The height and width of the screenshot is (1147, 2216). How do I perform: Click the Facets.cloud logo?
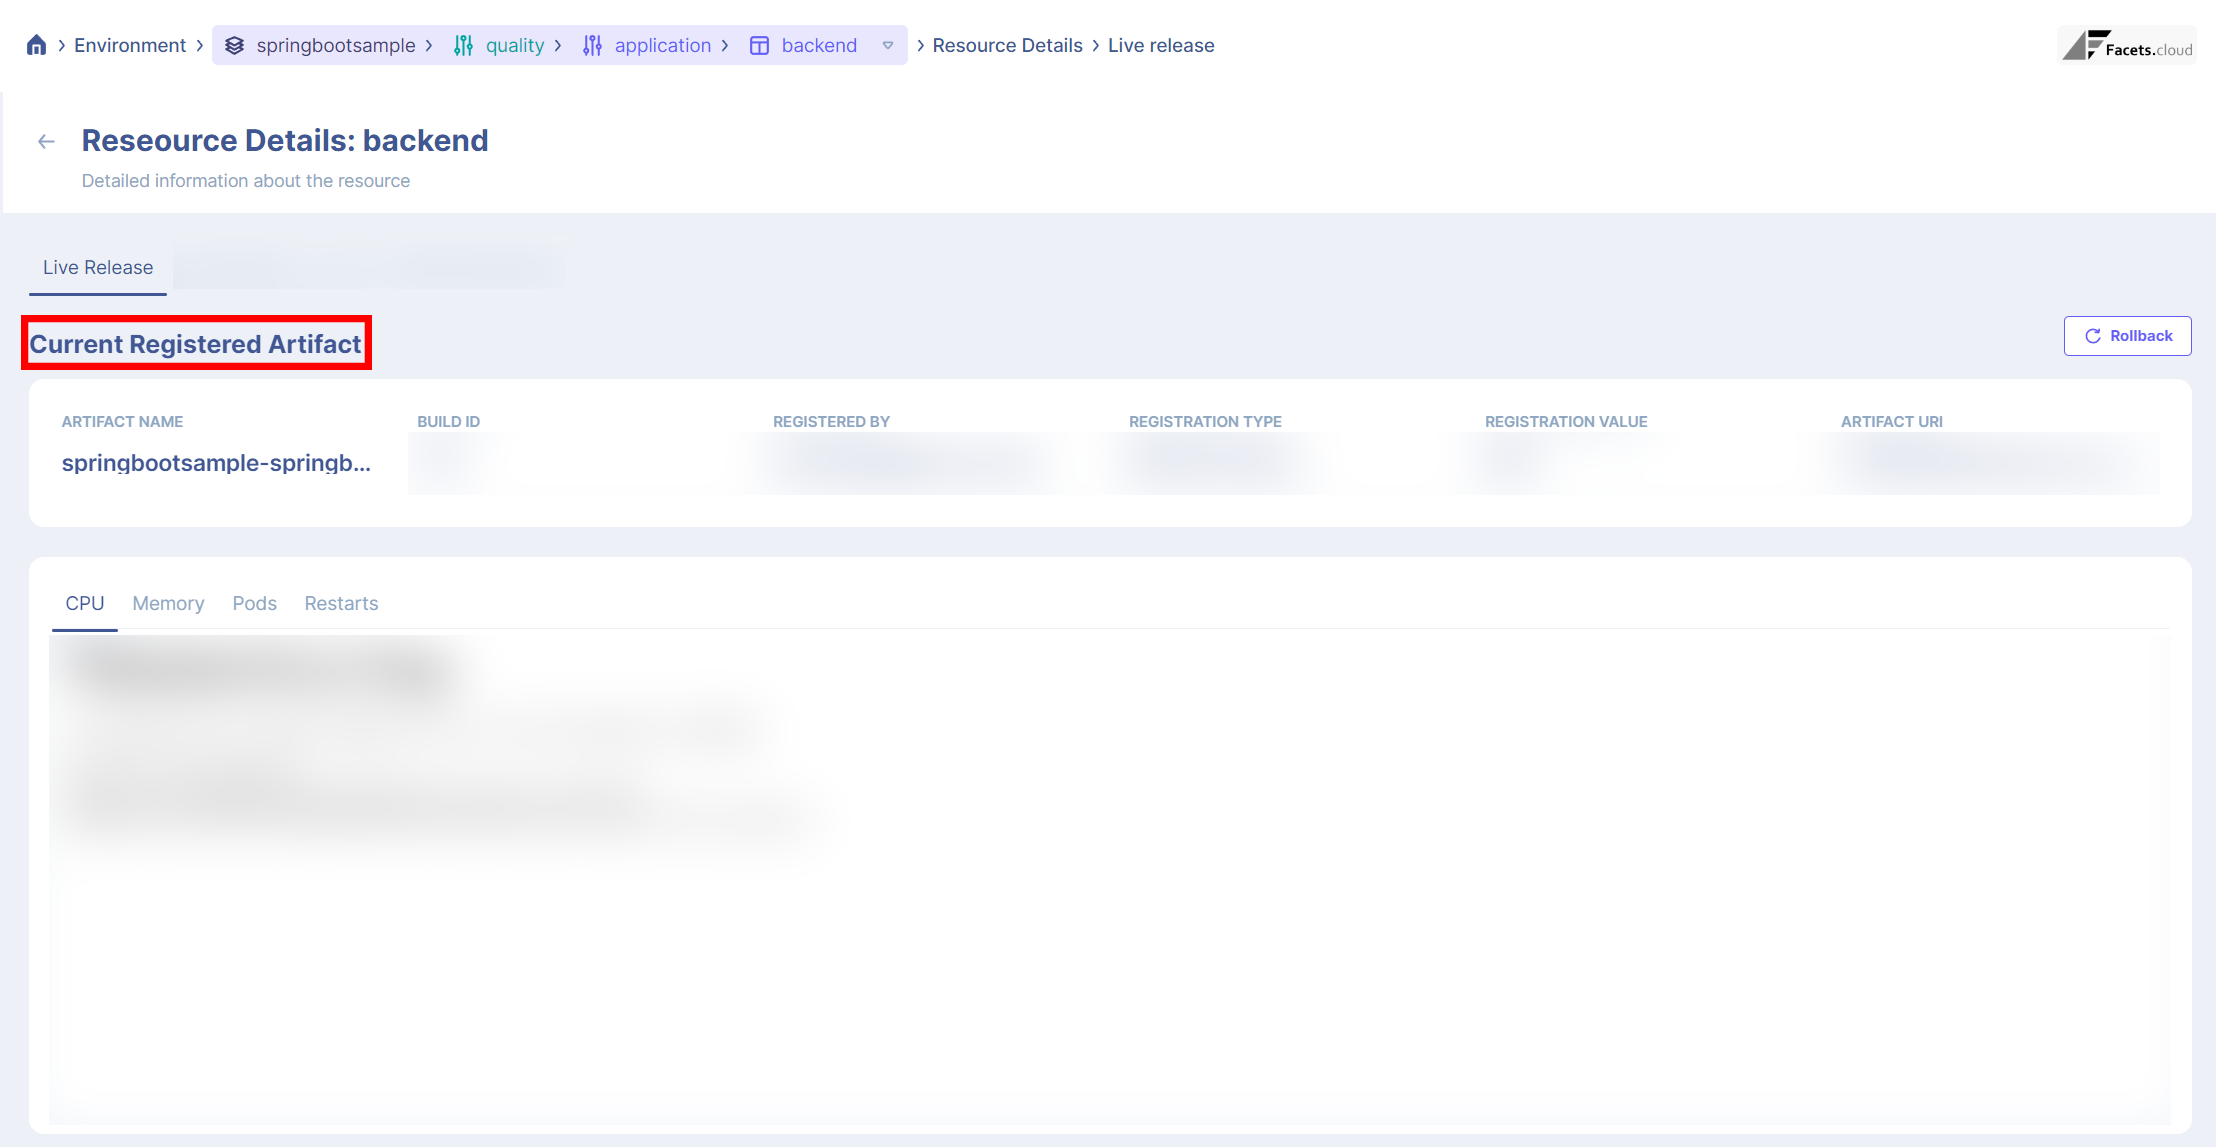click(x=2127, y=46)
